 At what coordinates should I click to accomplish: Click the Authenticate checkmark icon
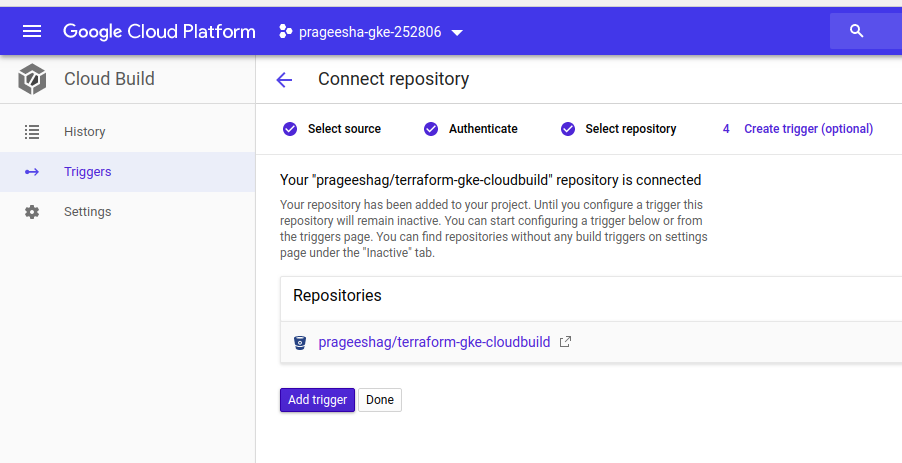coord(431,129)
